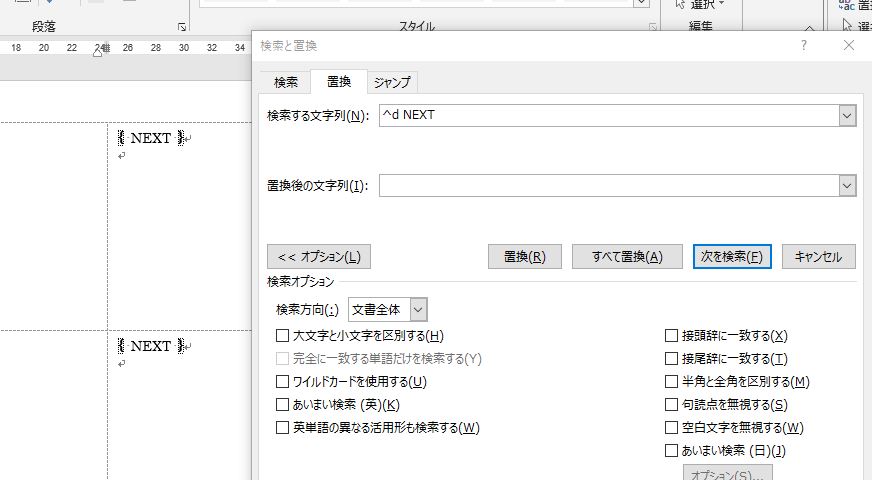Open the 選択 dropdown in ribbon
The image size is (872, 480).
700,5
